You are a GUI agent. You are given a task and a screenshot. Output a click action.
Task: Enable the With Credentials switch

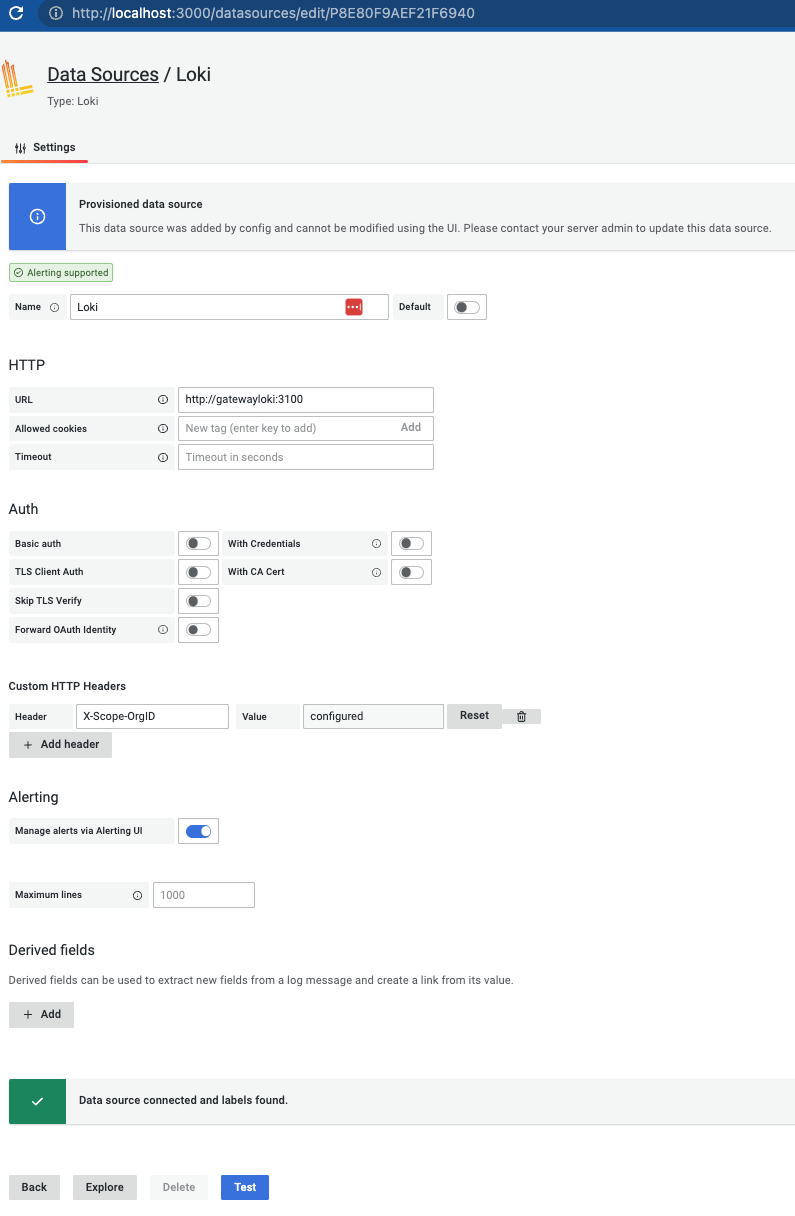(411, 544)
